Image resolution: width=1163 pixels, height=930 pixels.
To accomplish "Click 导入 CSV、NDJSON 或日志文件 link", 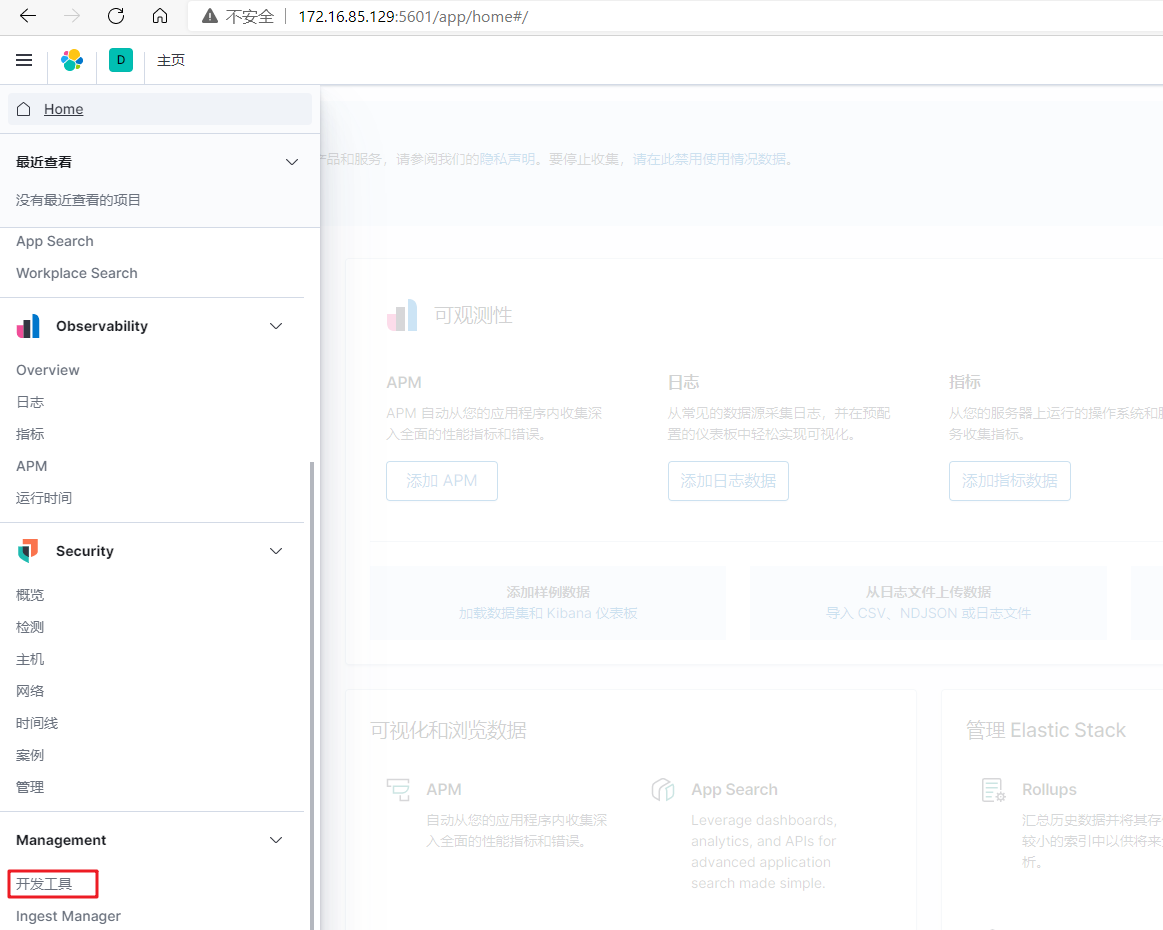I will (929, 613).
